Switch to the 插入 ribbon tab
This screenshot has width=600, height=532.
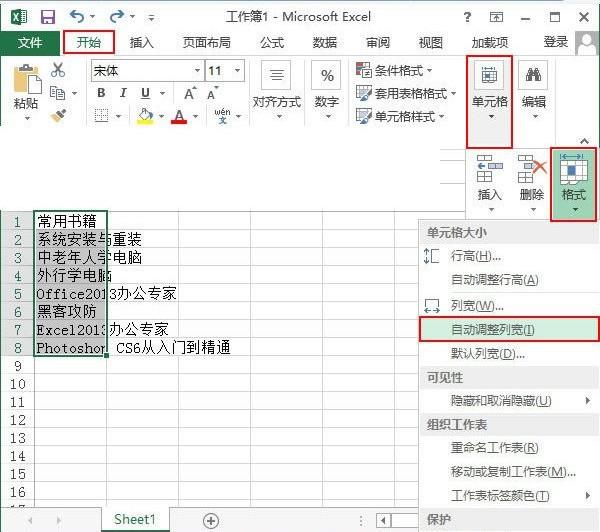click(x=142, y=42)
